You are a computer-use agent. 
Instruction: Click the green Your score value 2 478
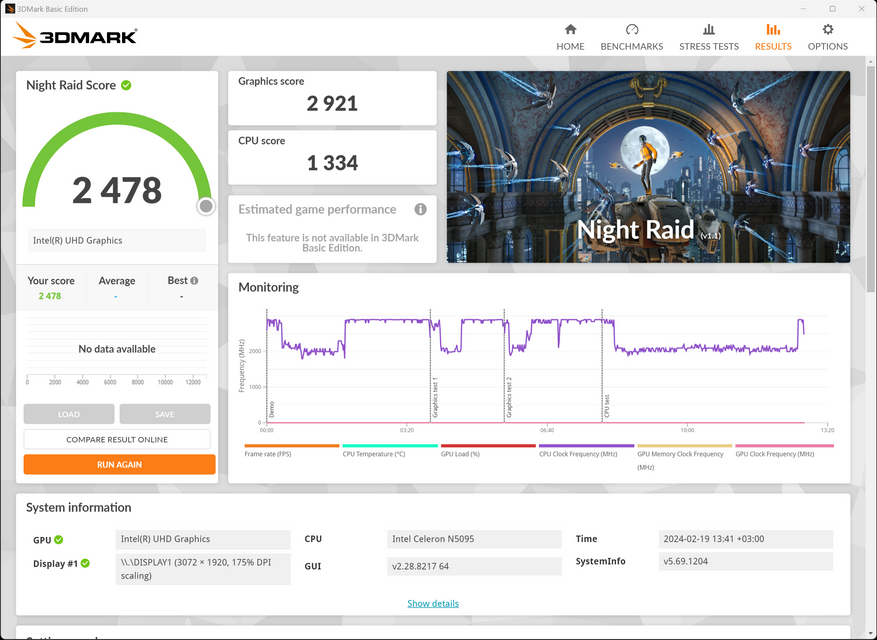50,296
